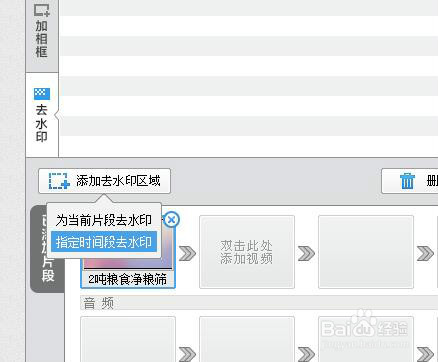Click the 添加去水印区域 button
The width and height of the screenshot is (438, 362).
click(104, 181)
